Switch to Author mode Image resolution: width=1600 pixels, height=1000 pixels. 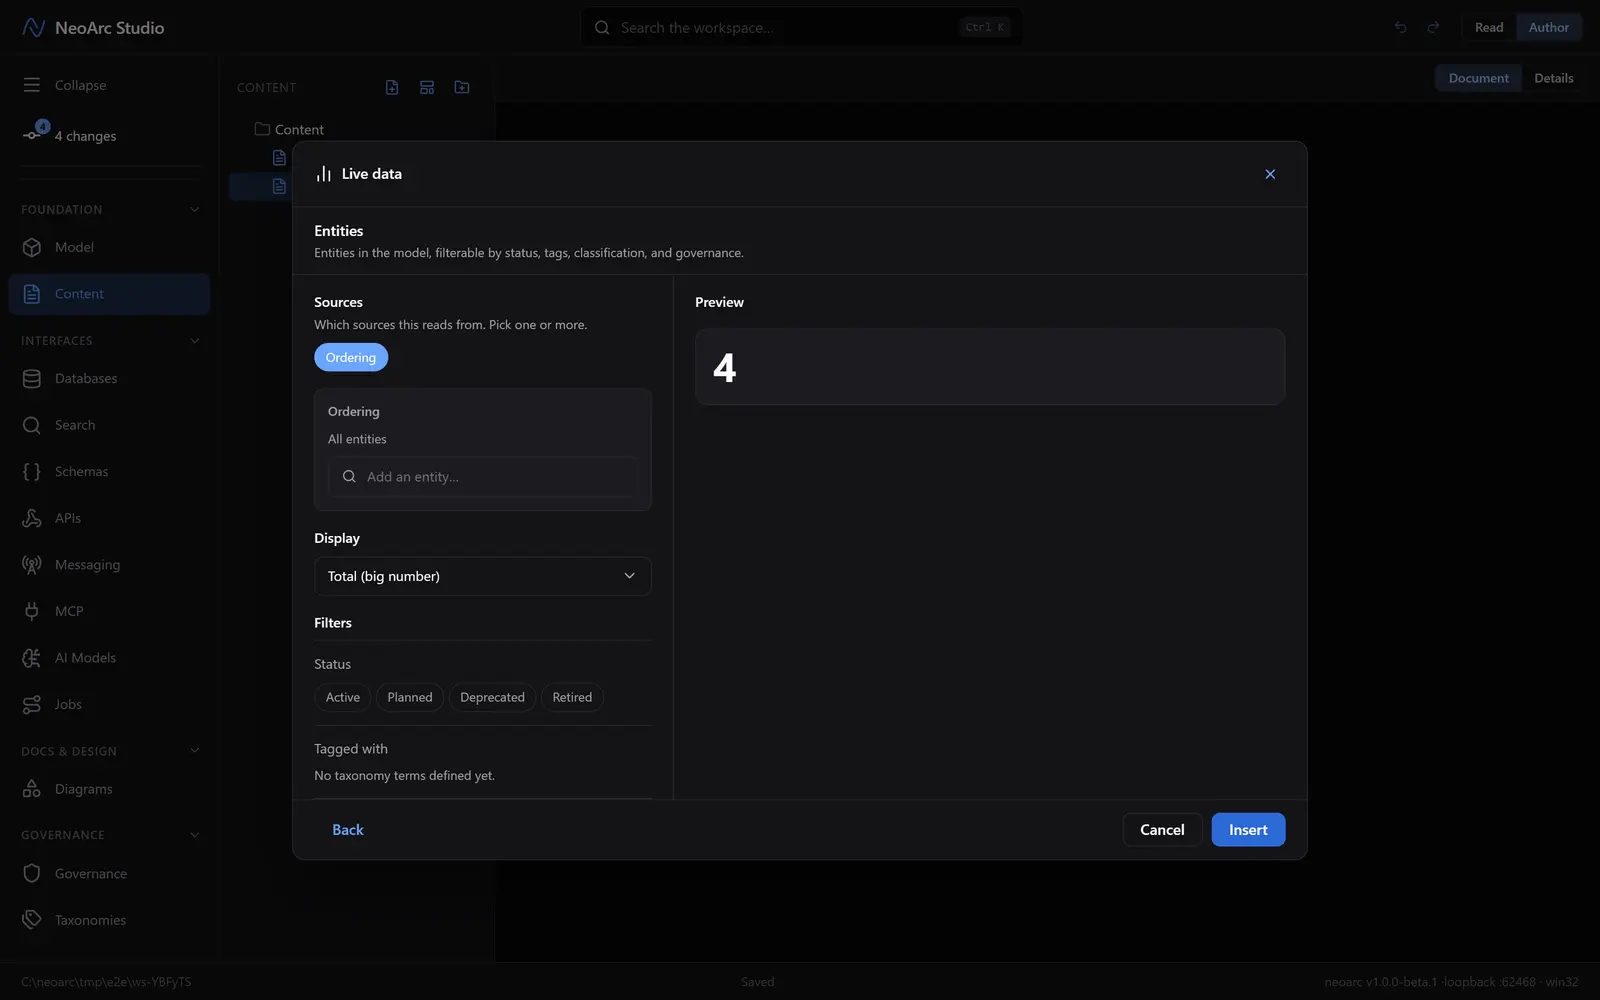1549,28
